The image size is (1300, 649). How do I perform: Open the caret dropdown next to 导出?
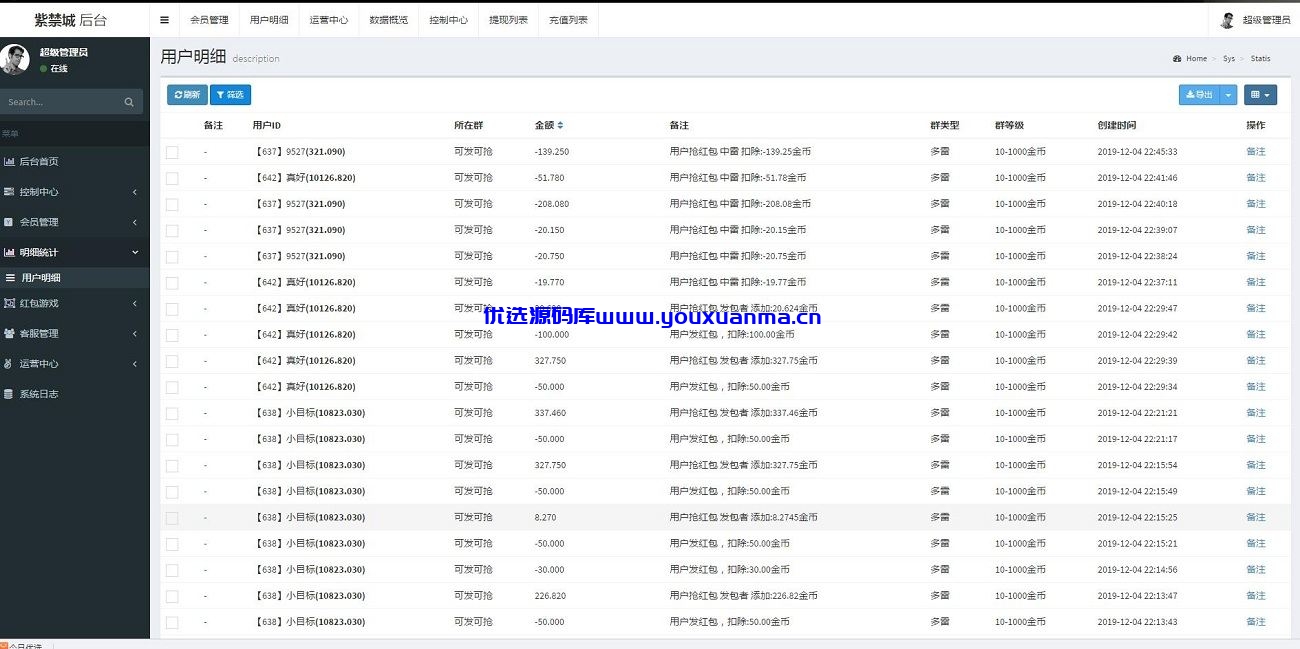tap(1229, 95)
